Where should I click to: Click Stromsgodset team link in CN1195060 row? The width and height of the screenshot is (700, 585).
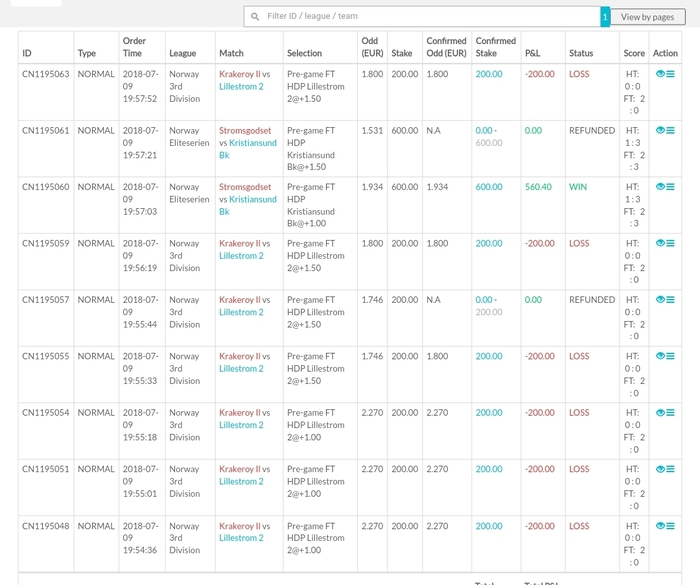[245, 187]
